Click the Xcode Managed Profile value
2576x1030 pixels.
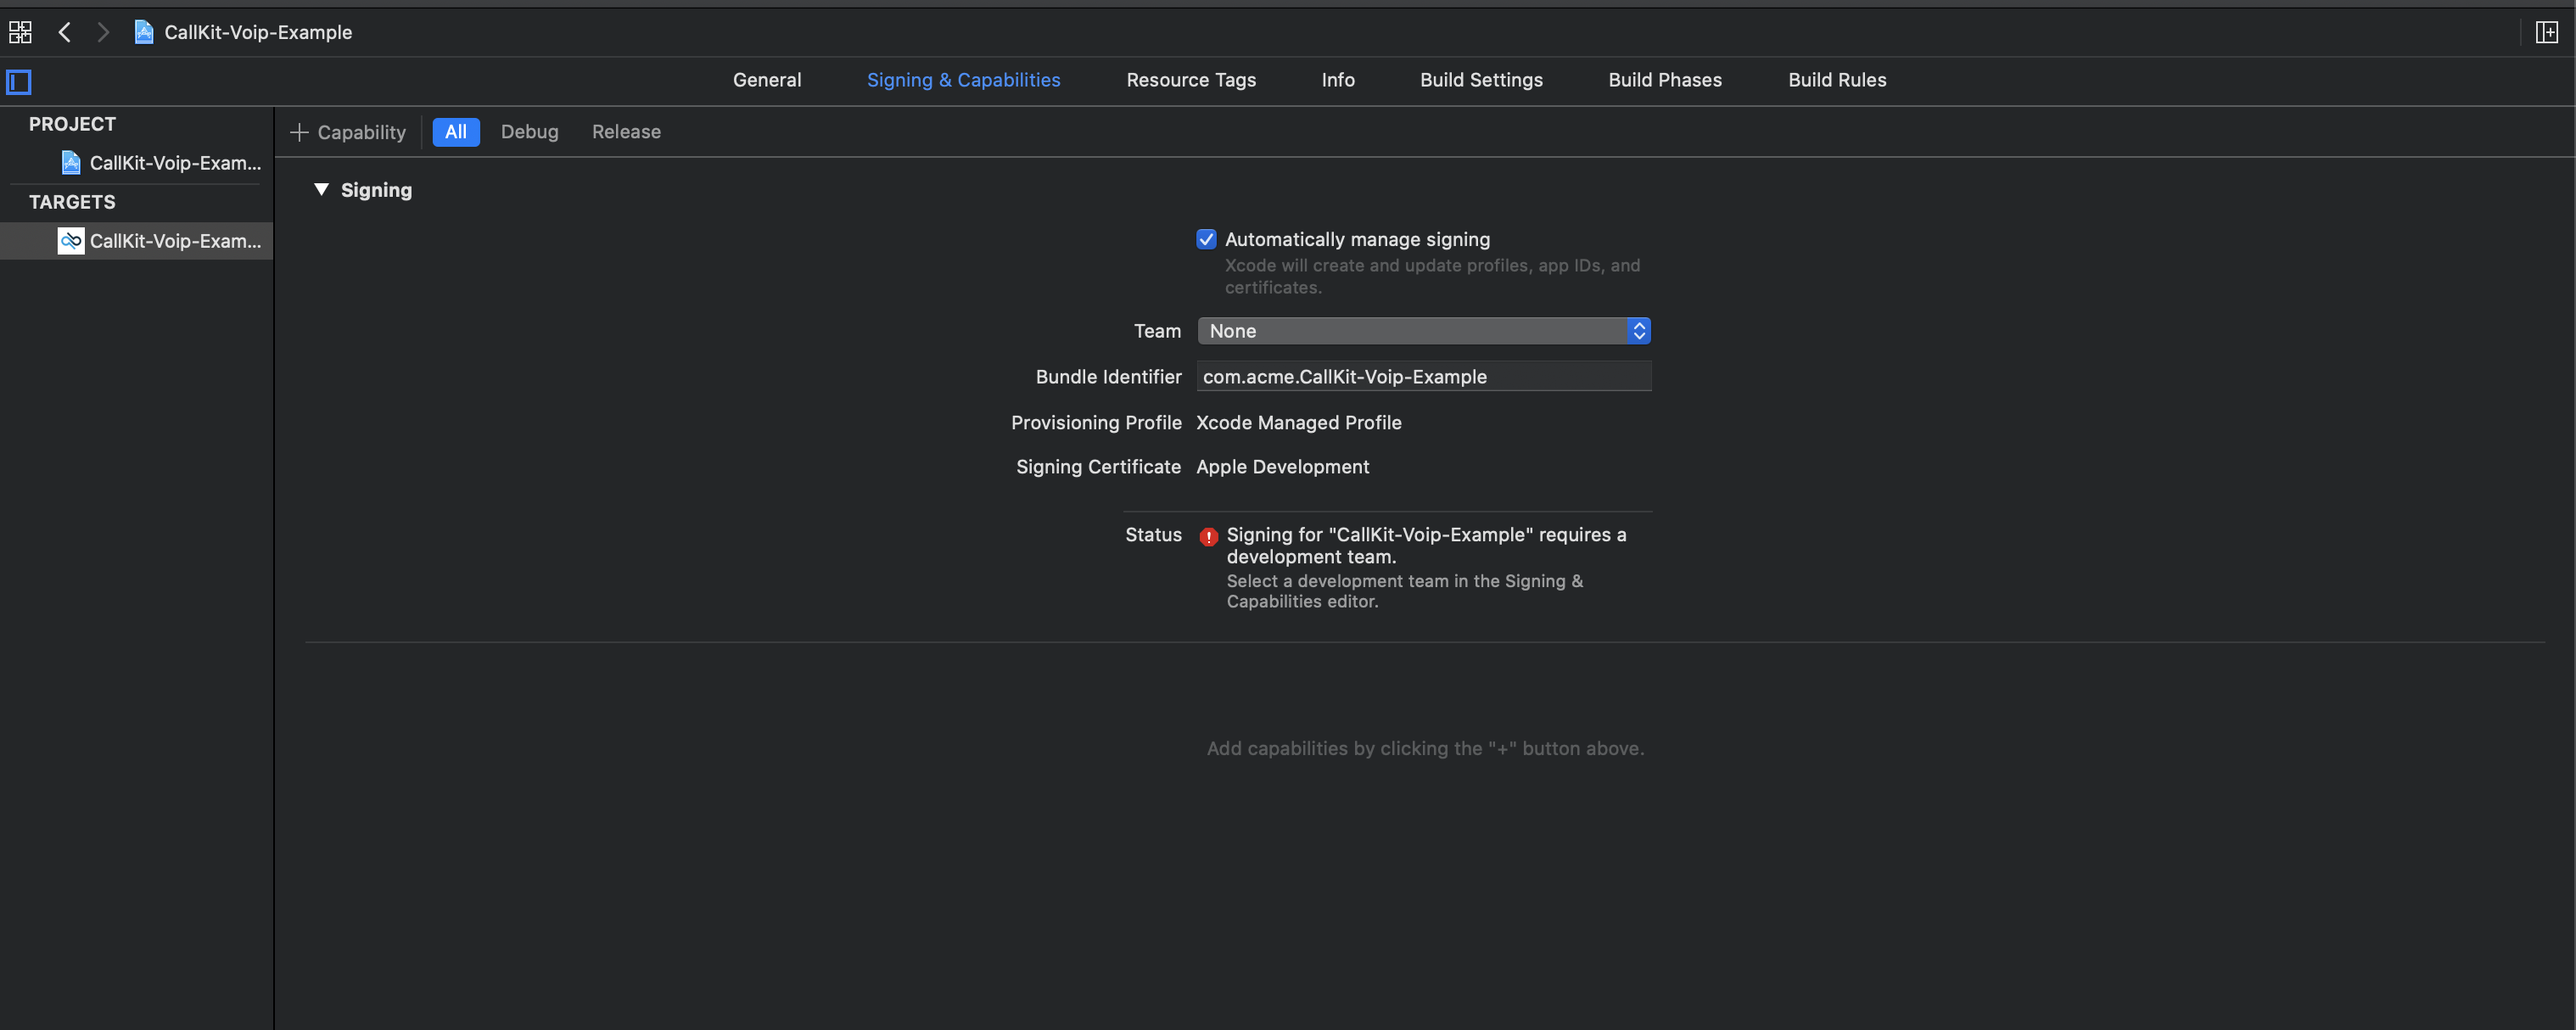pos(1298,422)
